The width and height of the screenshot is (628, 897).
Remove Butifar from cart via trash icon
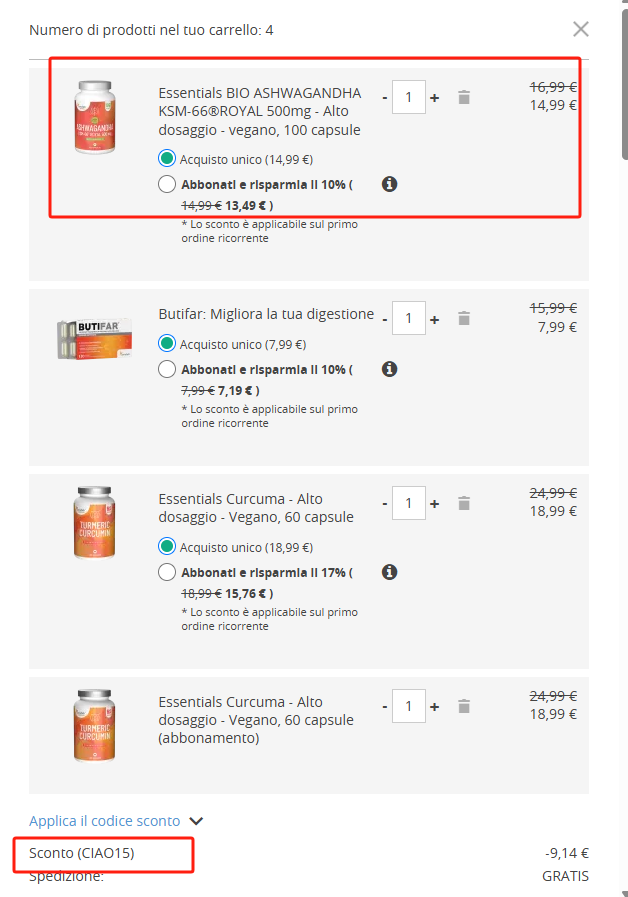point(464,318)
